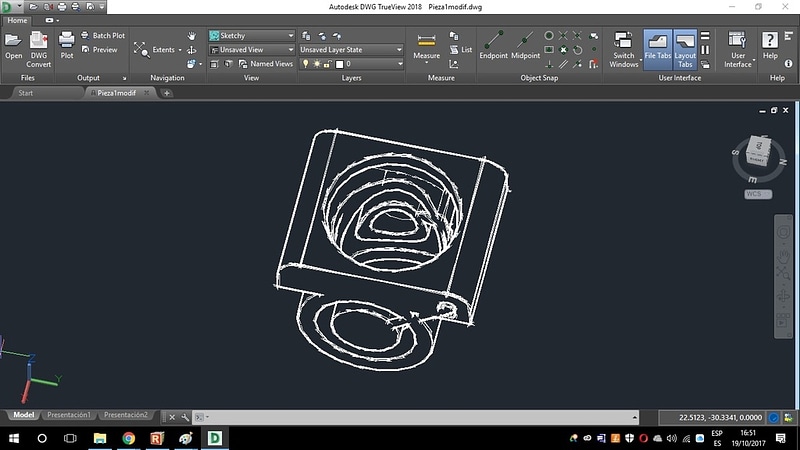Click the coordinates readout 22.5123, -30.3341
Screen dimensions: 800x450
720,417
